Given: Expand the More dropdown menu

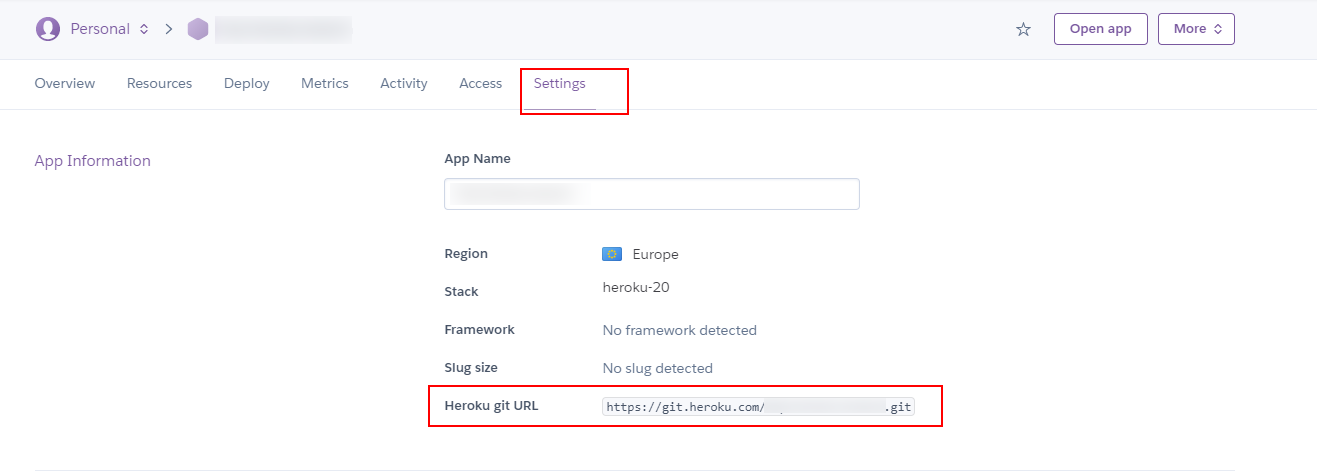Looking at the screenshot, I should click(x=1196, y=29).
